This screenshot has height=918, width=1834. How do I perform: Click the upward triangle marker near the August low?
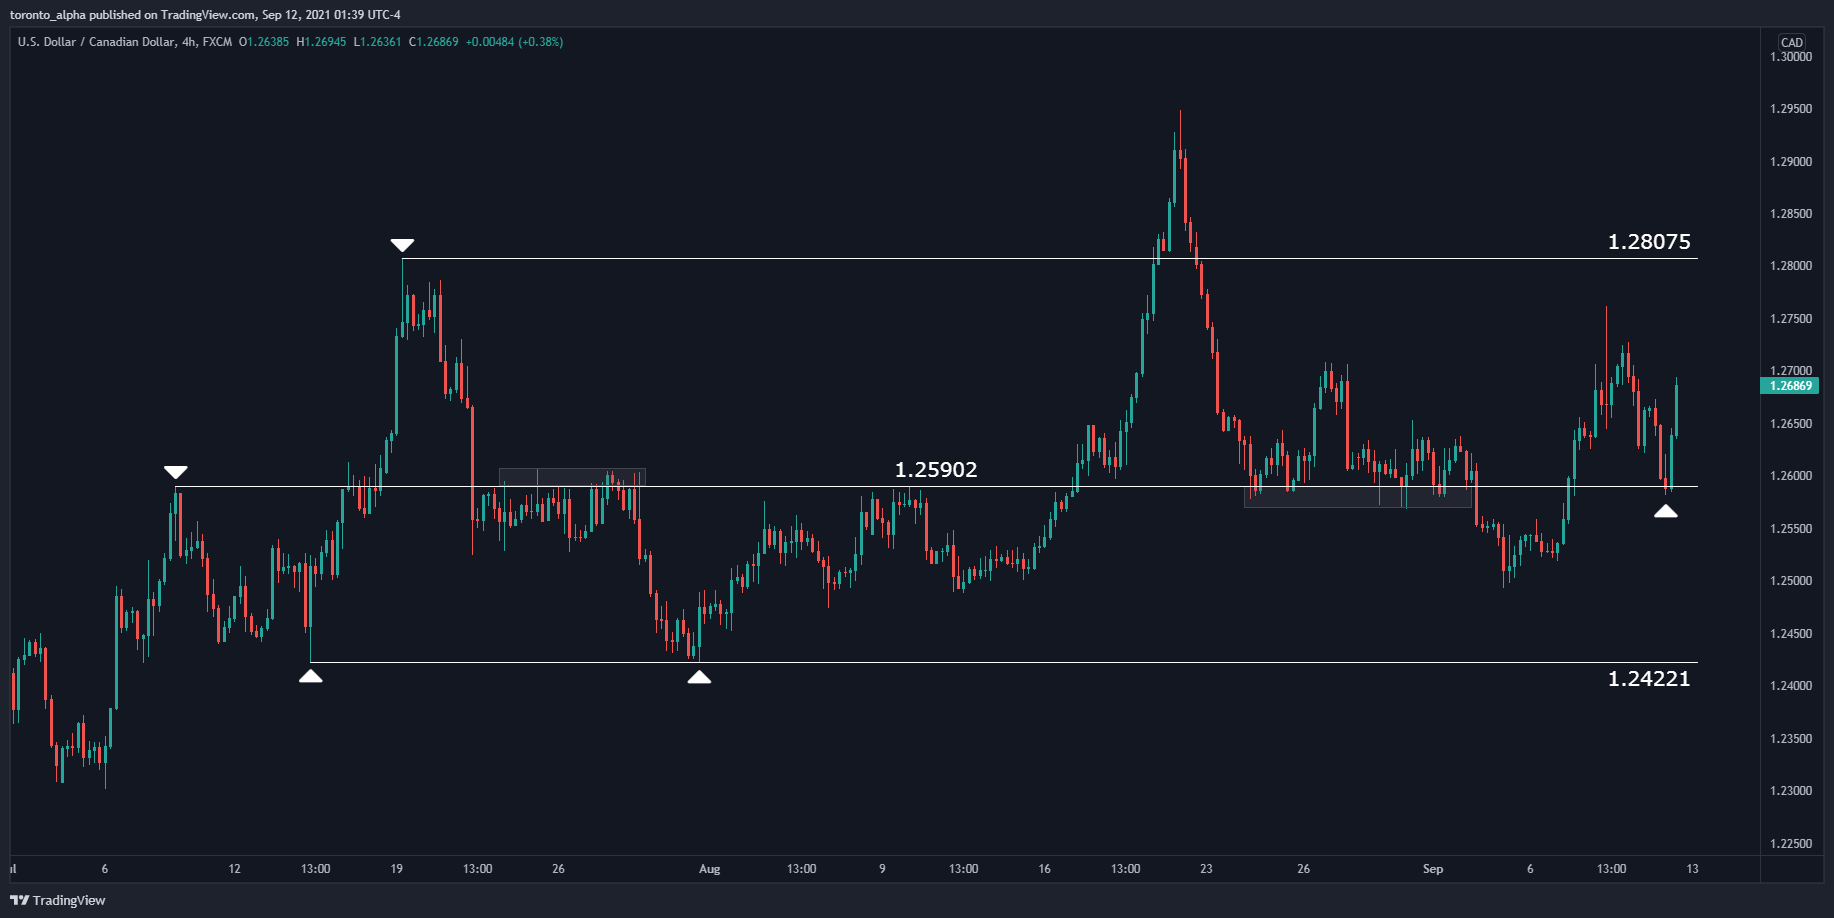coord(700,677)
